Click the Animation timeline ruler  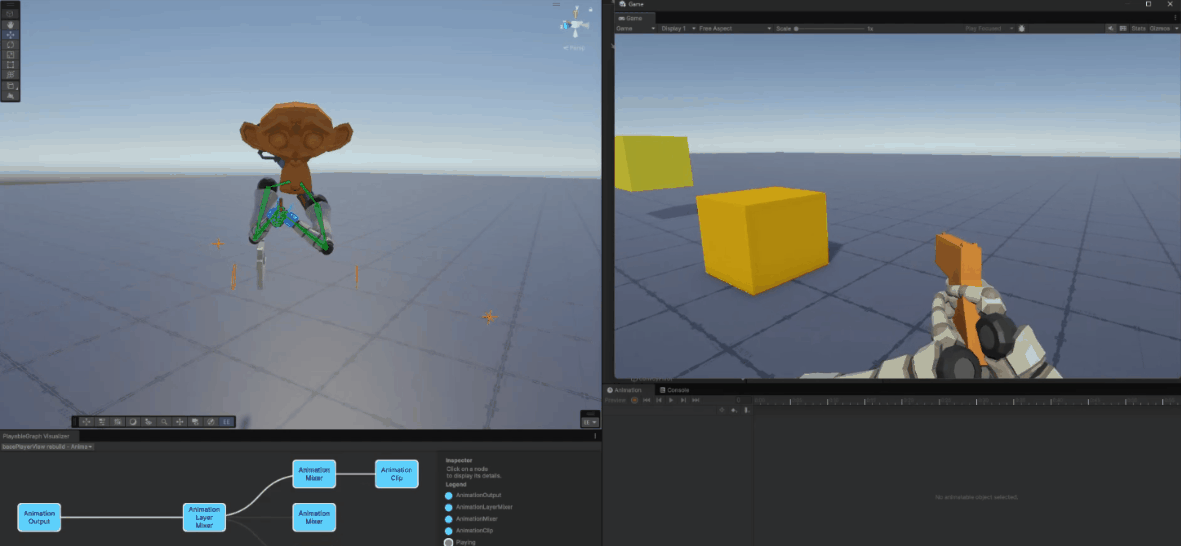[967, 400]
